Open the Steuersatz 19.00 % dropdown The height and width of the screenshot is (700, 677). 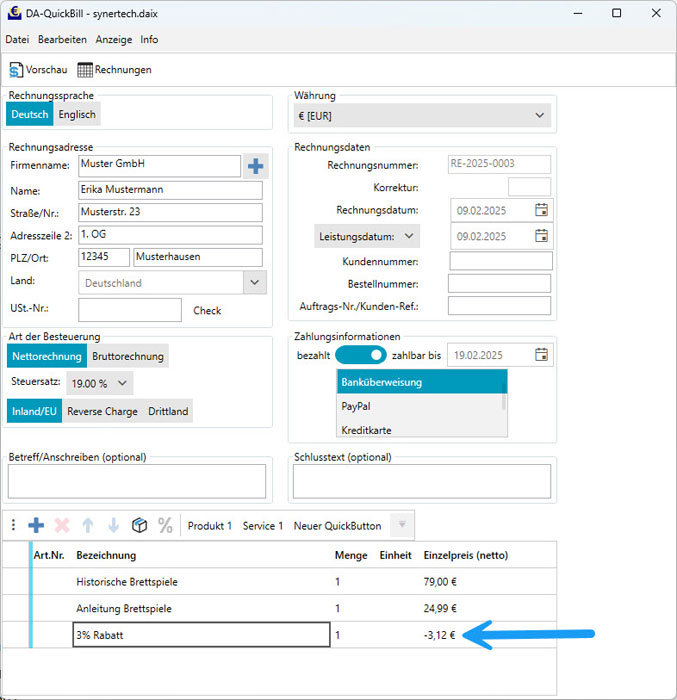[x=99, y=383]
